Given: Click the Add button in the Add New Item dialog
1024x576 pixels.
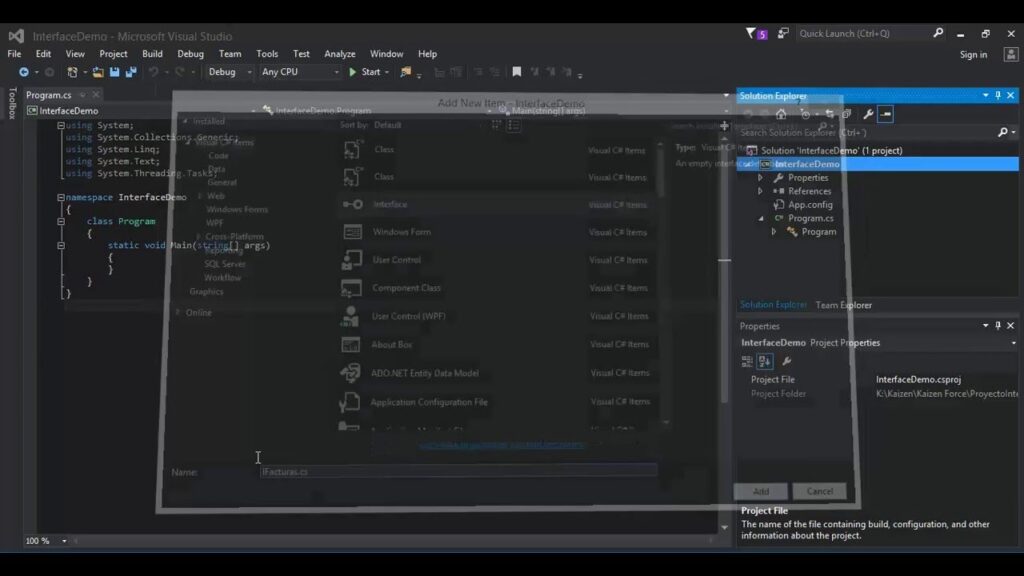Looking at the screenshot, I should pyautogui.click(x=761, y=491).
